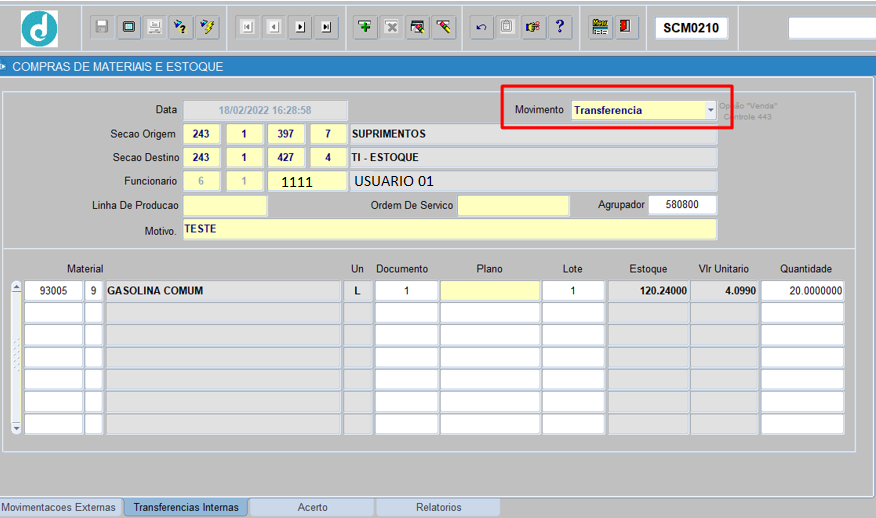Switch to Movimentacoes Externas tab

tap(60, 507)
